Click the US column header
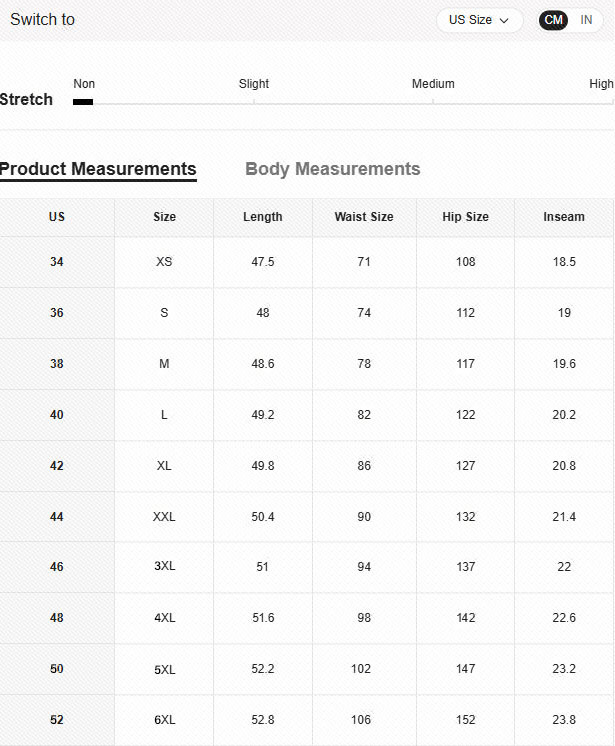Screen dimensions: 615x746 tap(57, 217)
